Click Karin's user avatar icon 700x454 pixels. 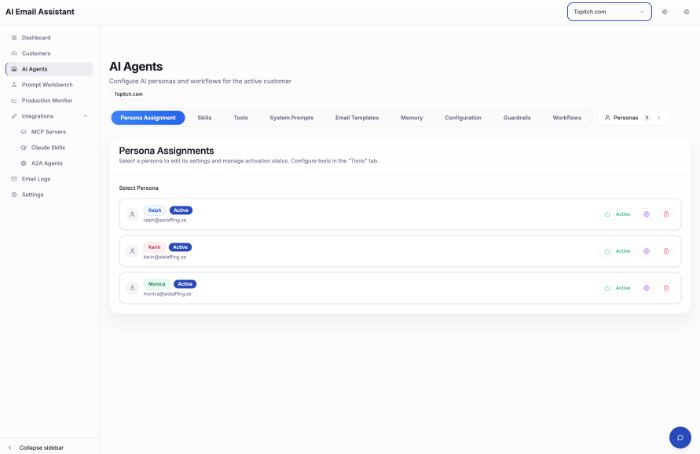pyautogui.click(x=132, y=251)
